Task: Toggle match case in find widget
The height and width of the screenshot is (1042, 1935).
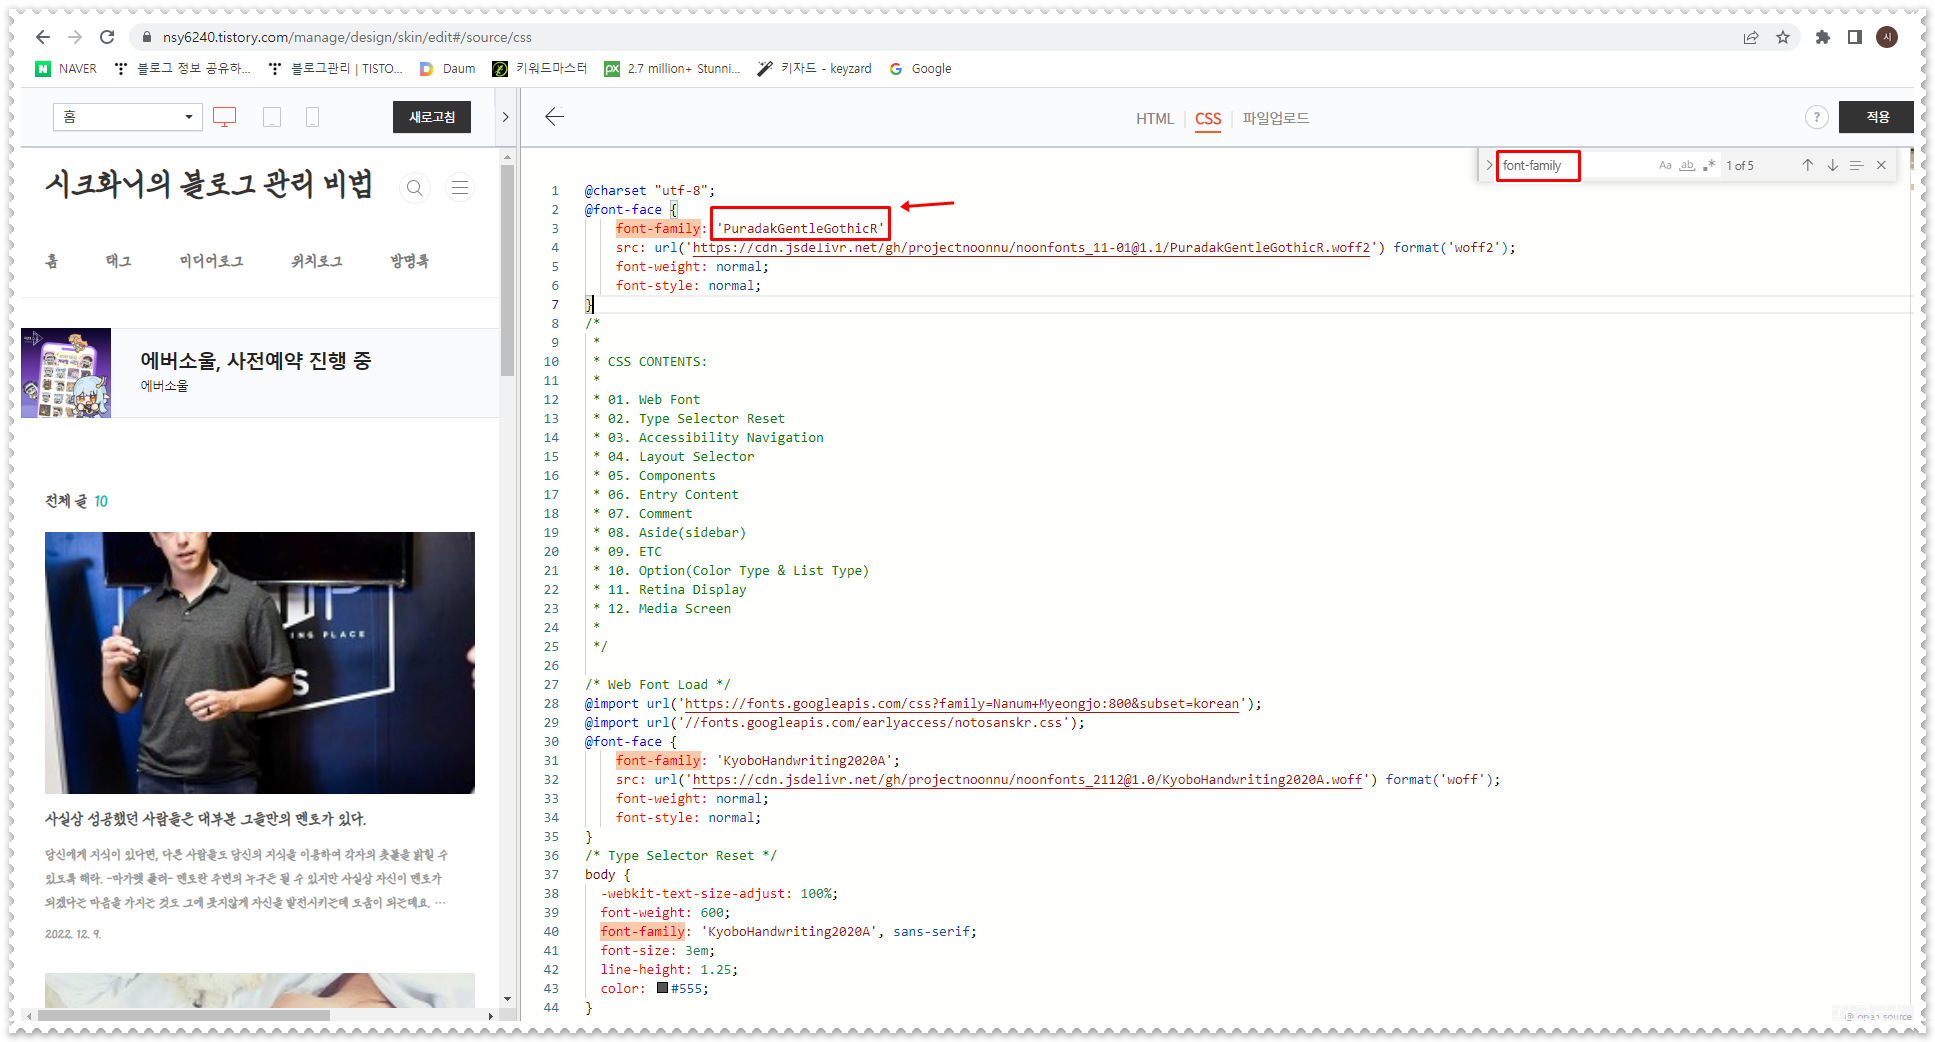Action: click(x=1665, y=165)
